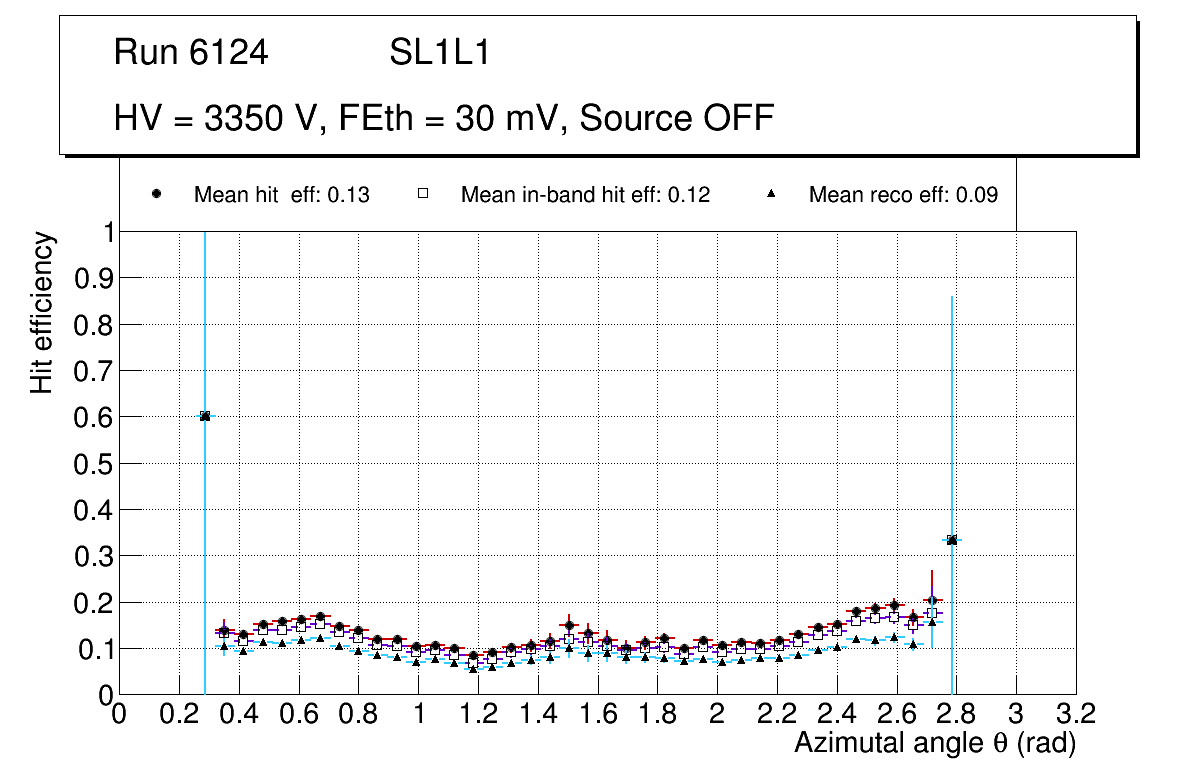The width and height of the screenshot is (1196, 772).
Task: Select the data point at 0.33 near 2.8 rad
Action: 952,540
